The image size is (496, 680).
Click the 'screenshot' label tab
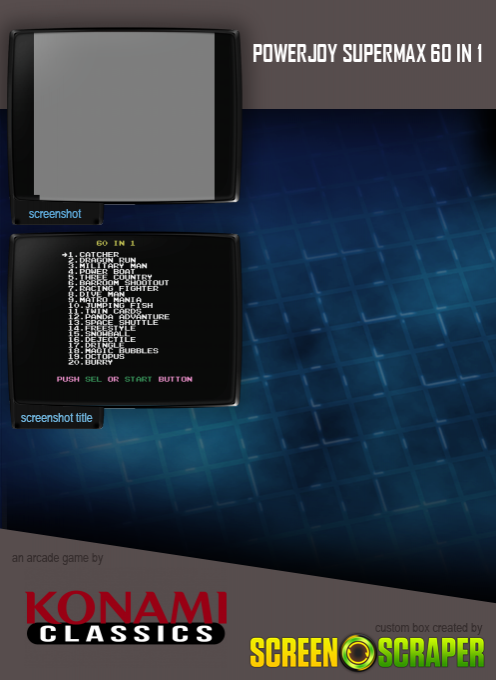point(55,214)
